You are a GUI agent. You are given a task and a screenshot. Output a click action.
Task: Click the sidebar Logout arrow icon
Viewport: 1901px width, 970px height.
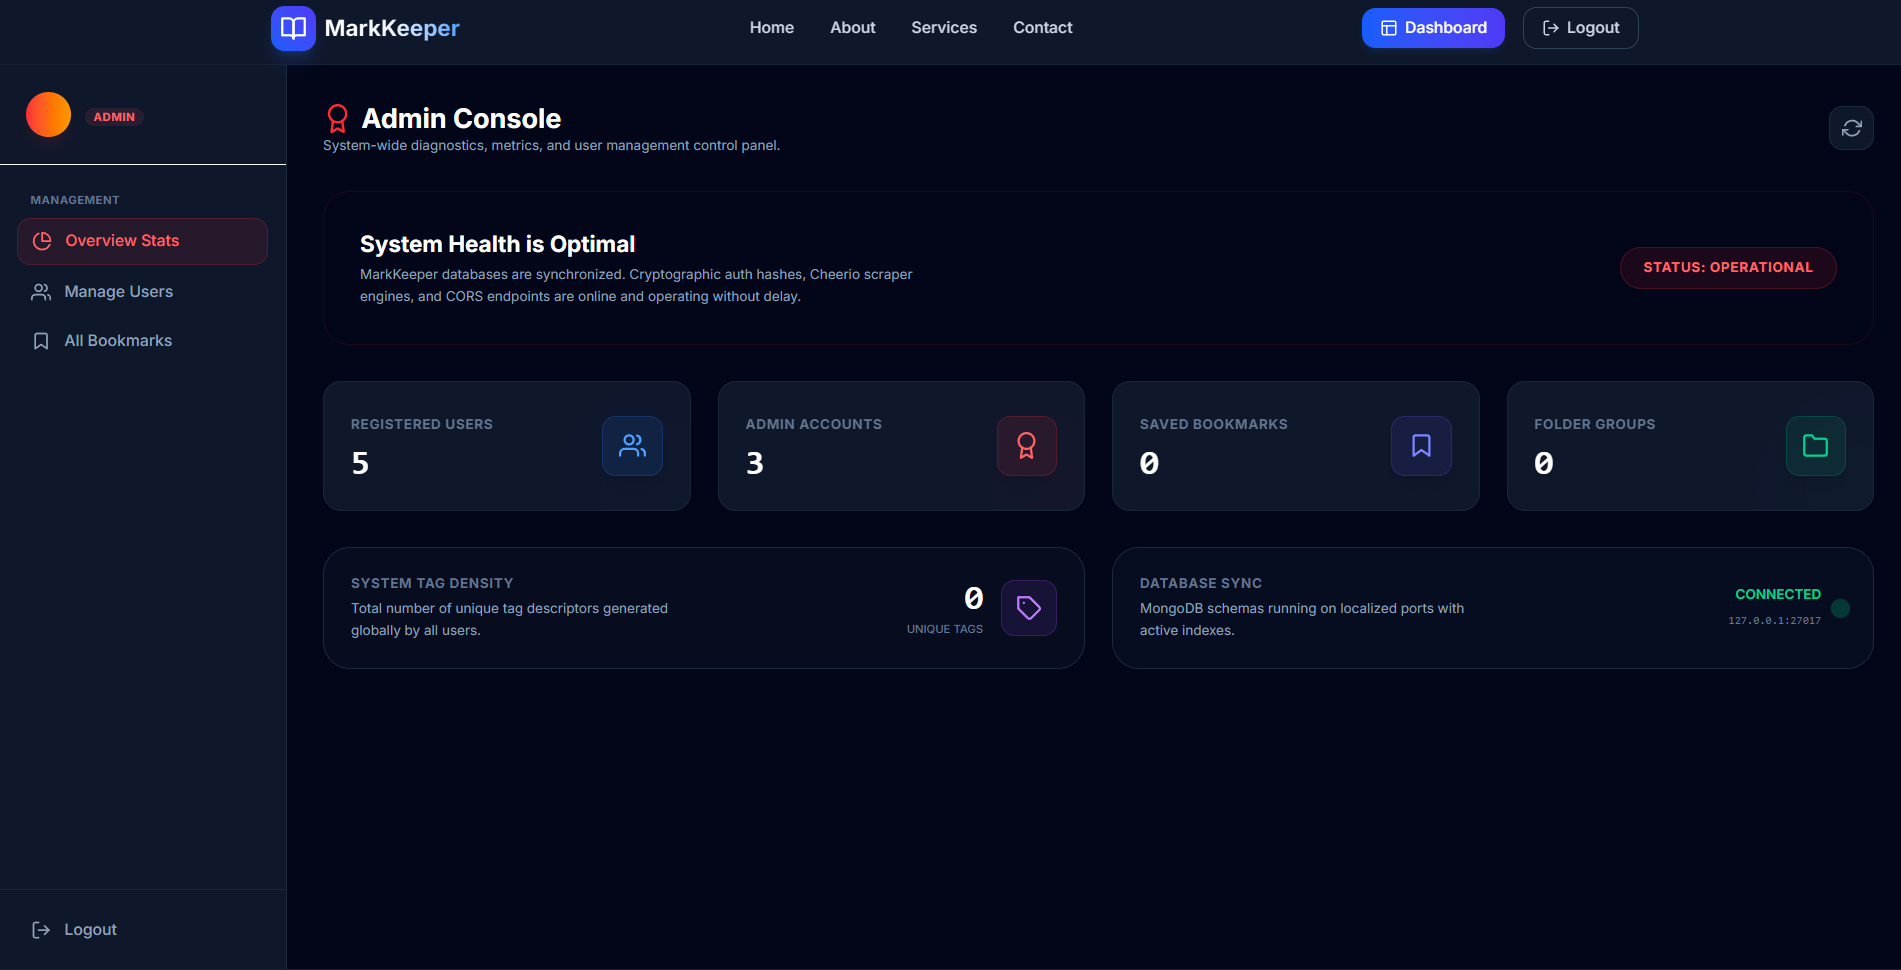41,930
